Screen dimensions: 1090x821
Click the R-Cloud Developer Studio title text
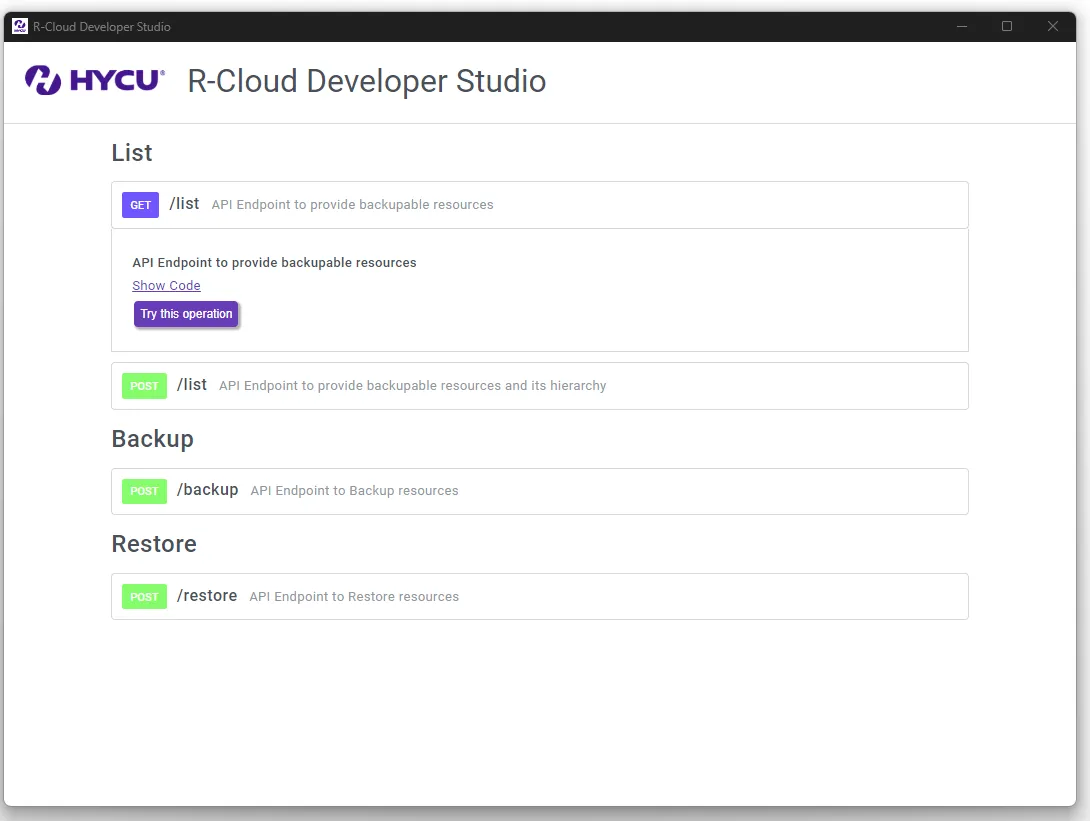(x=367, y=81)
